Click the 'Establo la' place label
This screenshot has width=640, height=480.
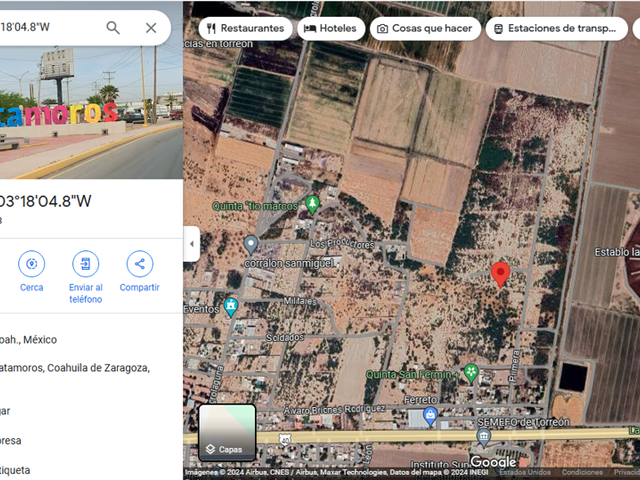[x=617, y=252]
